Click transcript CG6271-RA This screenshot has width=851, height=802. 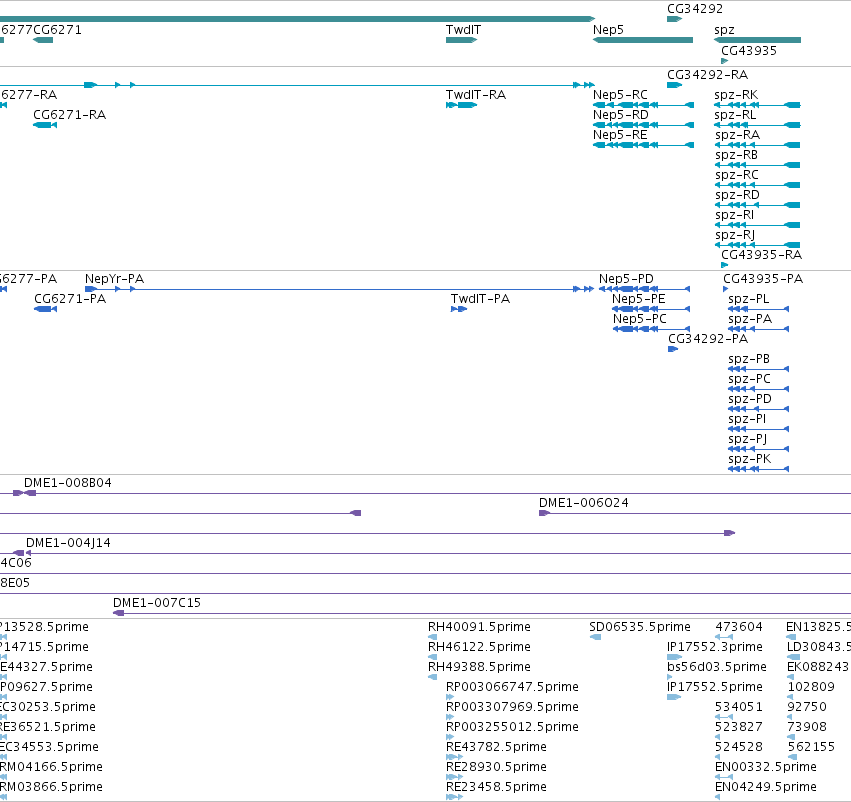pos(45,125)
